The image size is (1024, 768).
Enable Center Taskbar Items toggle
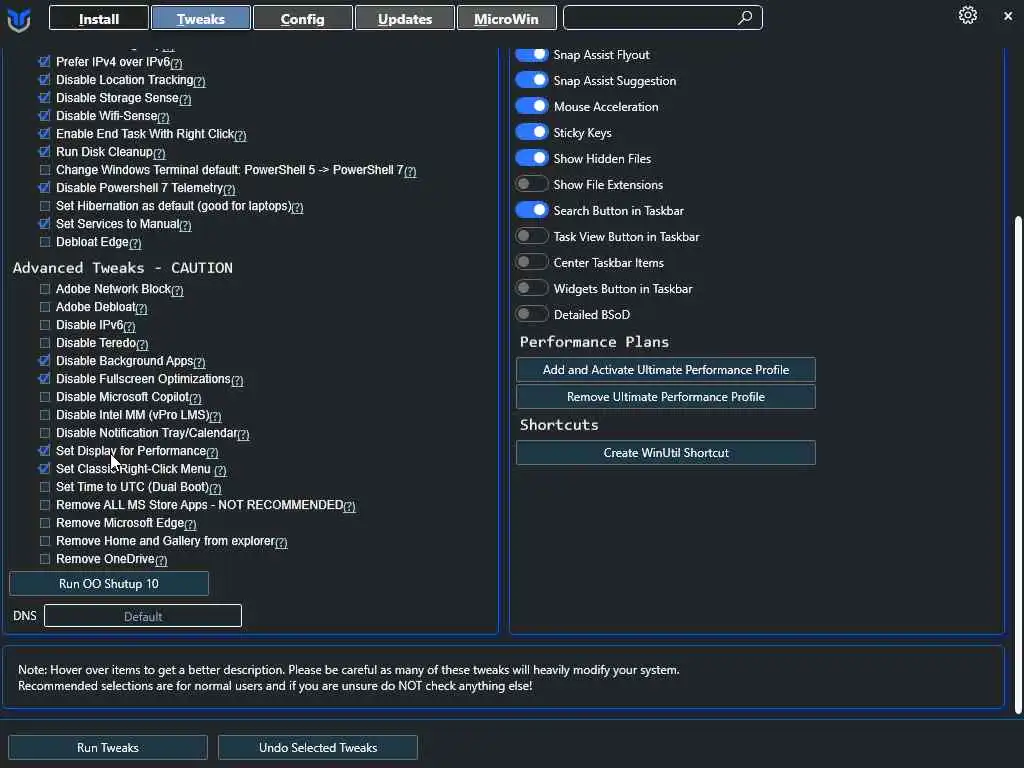[x=532, y=262]
